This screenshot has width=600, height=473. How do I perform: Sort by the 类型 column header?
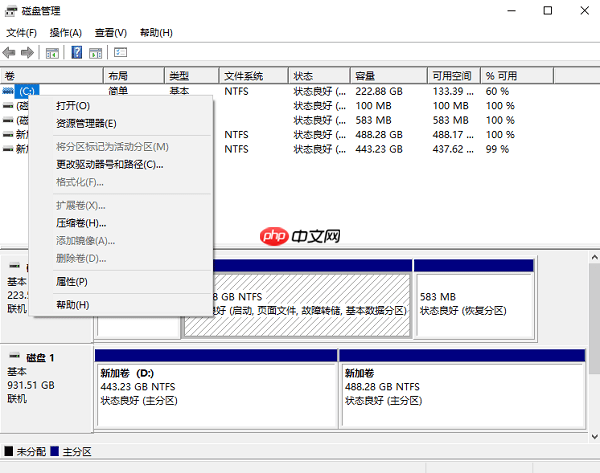click(192, 76)
